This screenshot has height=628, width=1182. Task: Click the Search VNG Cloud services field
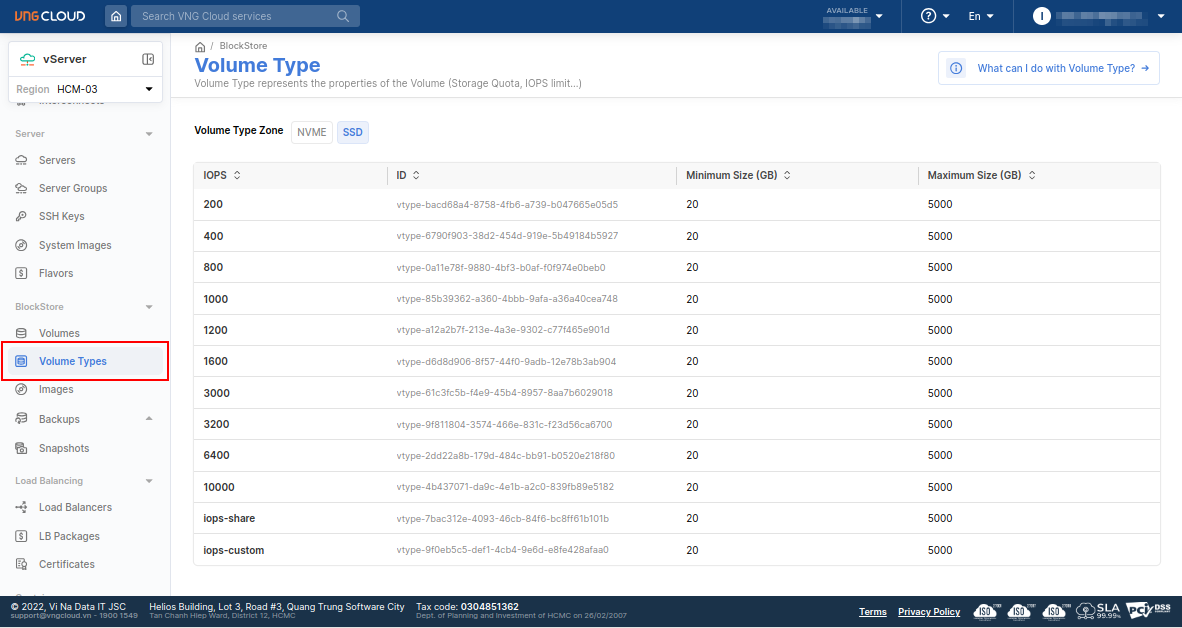pos(238,16)
